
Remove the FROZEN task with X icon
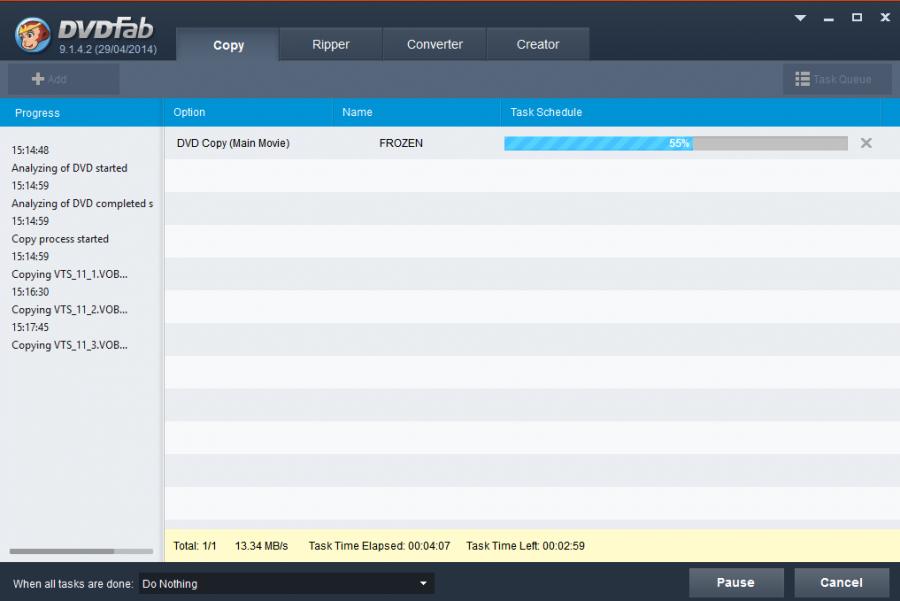[866, 143]
